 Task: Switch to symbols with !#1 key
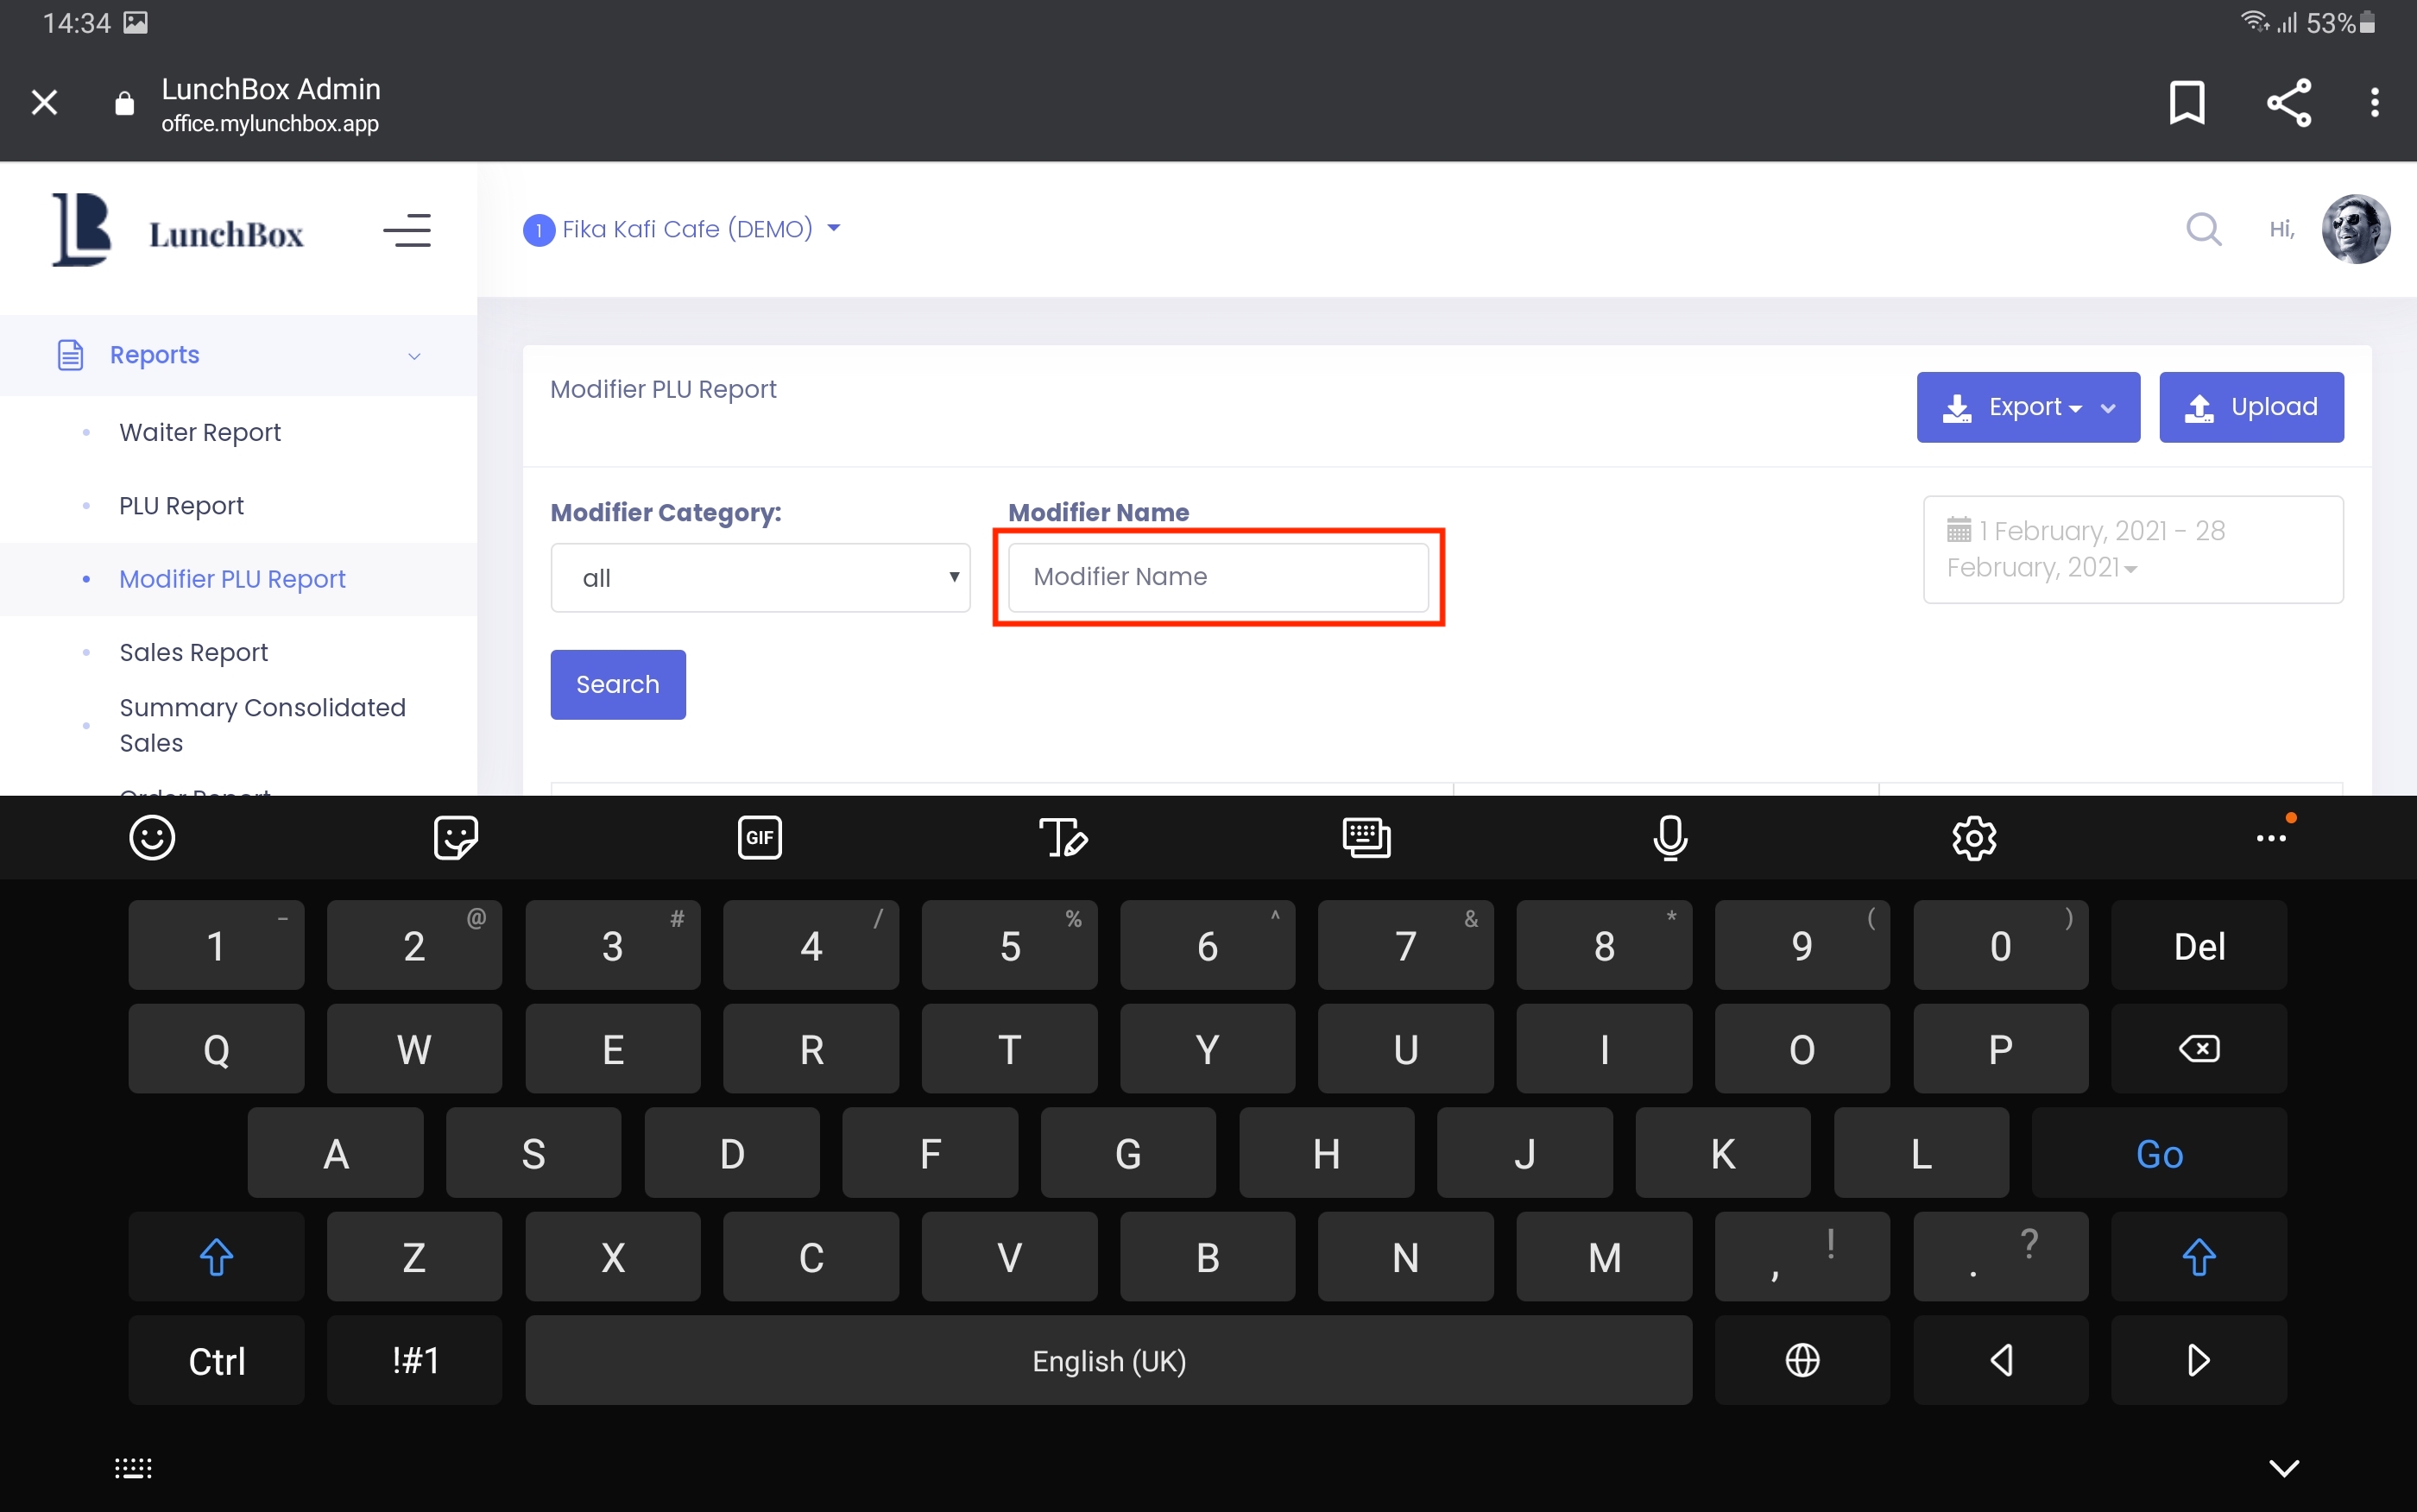414,1360
